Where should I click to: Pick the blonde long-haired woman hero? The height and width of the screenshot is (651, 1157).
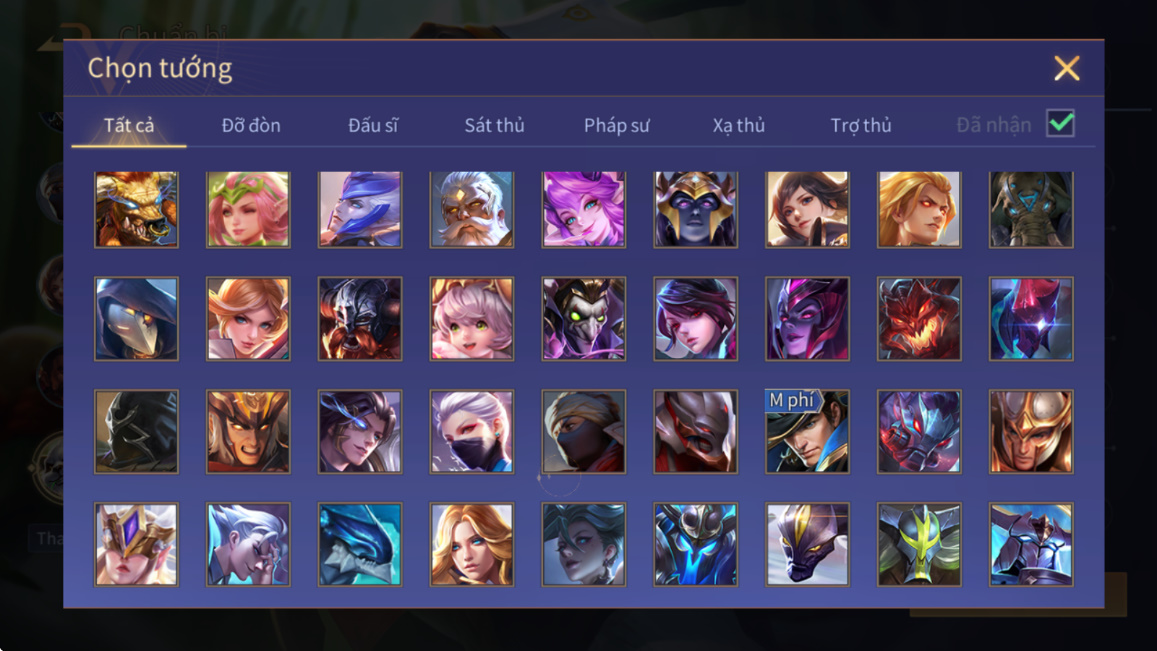point(472,545)
